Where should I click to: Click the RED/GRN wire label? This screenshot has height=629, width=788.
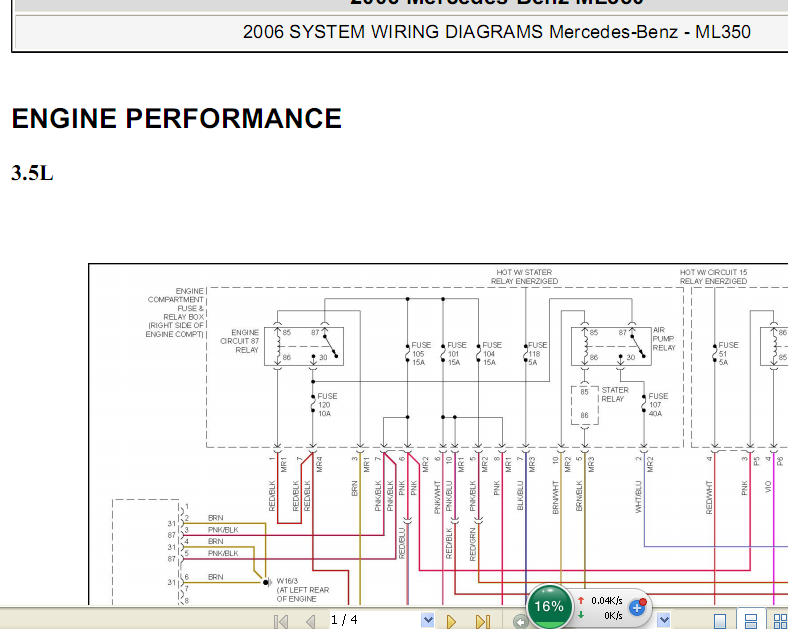click(x=472, y=544)
